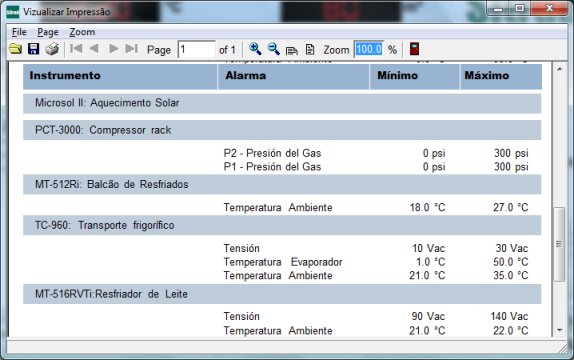Click the Mínimo column header
Screen dimensions: 574x360
coord(415,76)
